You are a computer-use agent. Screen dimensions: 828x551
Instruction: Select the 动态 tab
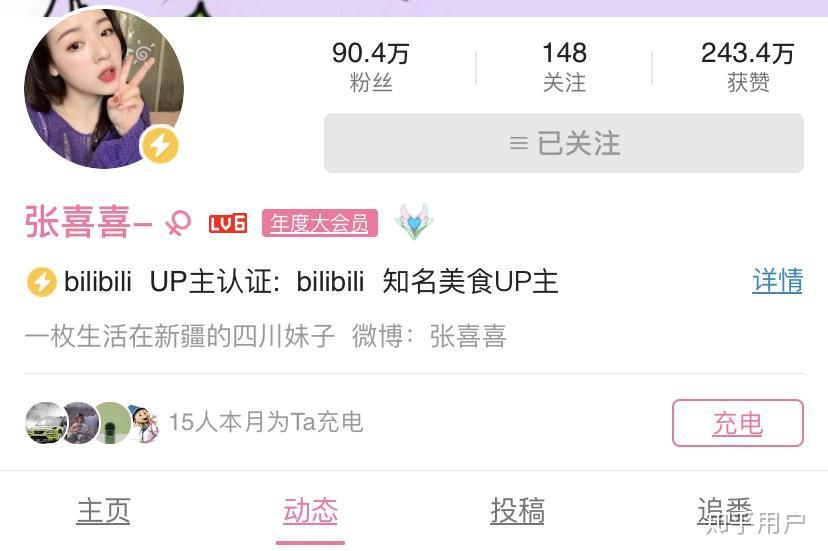310,511
